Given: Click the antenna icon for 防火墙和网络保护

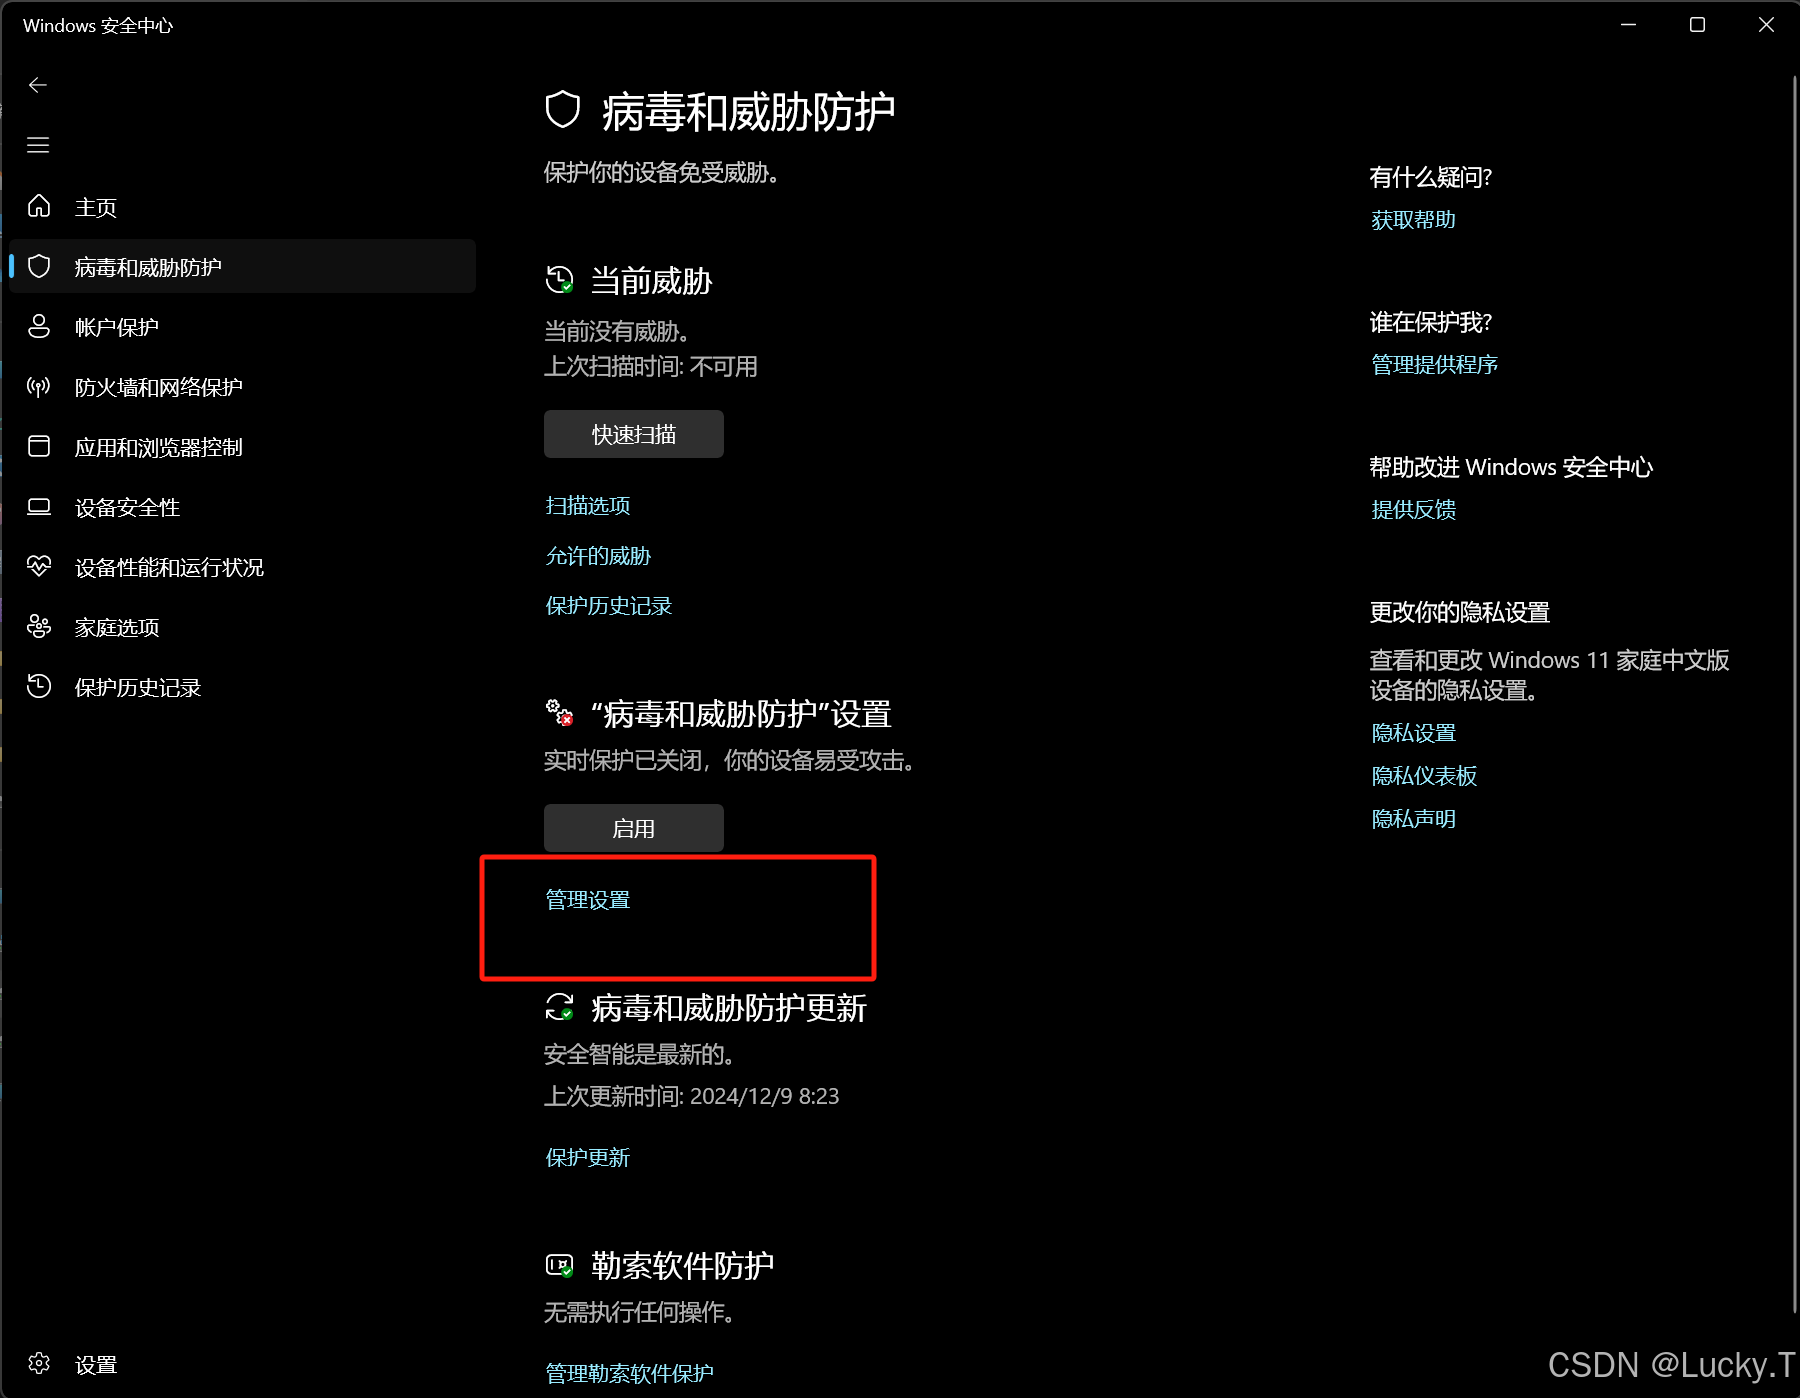Looking at the screenshot, I should [39, 386].
